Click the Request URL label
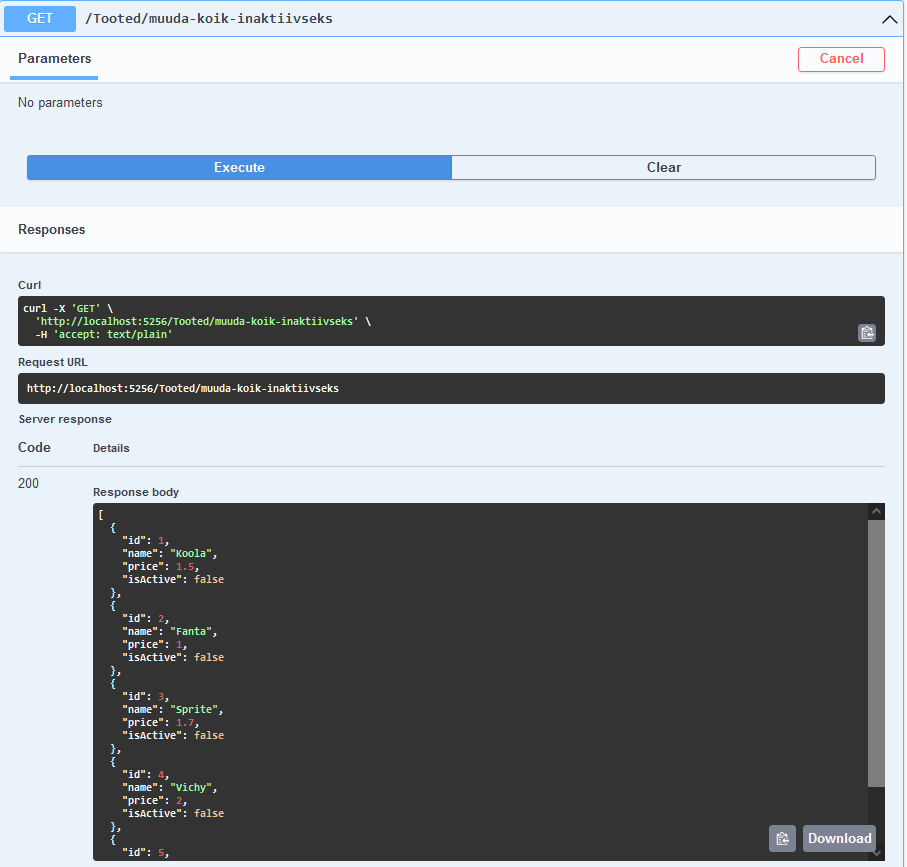This screenshot has height=867, width=907. pos(53,362)
